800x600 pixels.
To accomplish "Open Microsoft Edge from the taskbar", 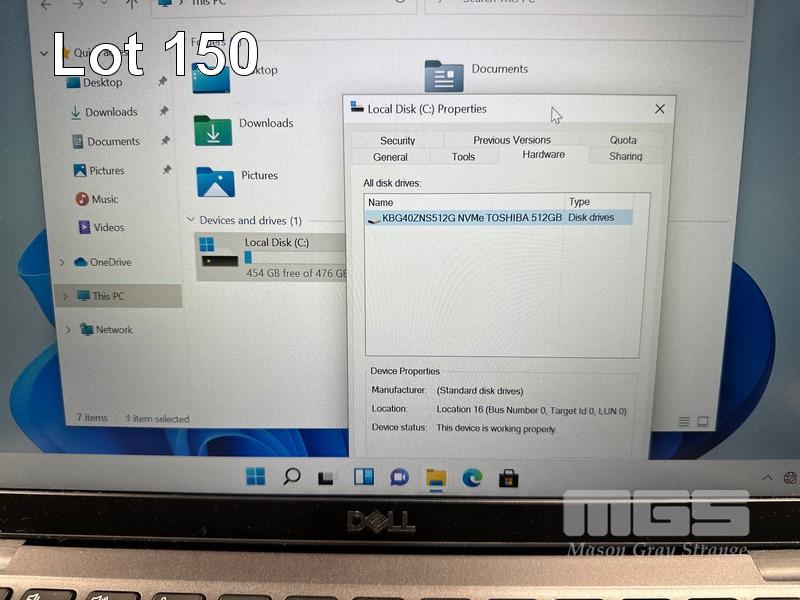I will [x=472, y=478].
